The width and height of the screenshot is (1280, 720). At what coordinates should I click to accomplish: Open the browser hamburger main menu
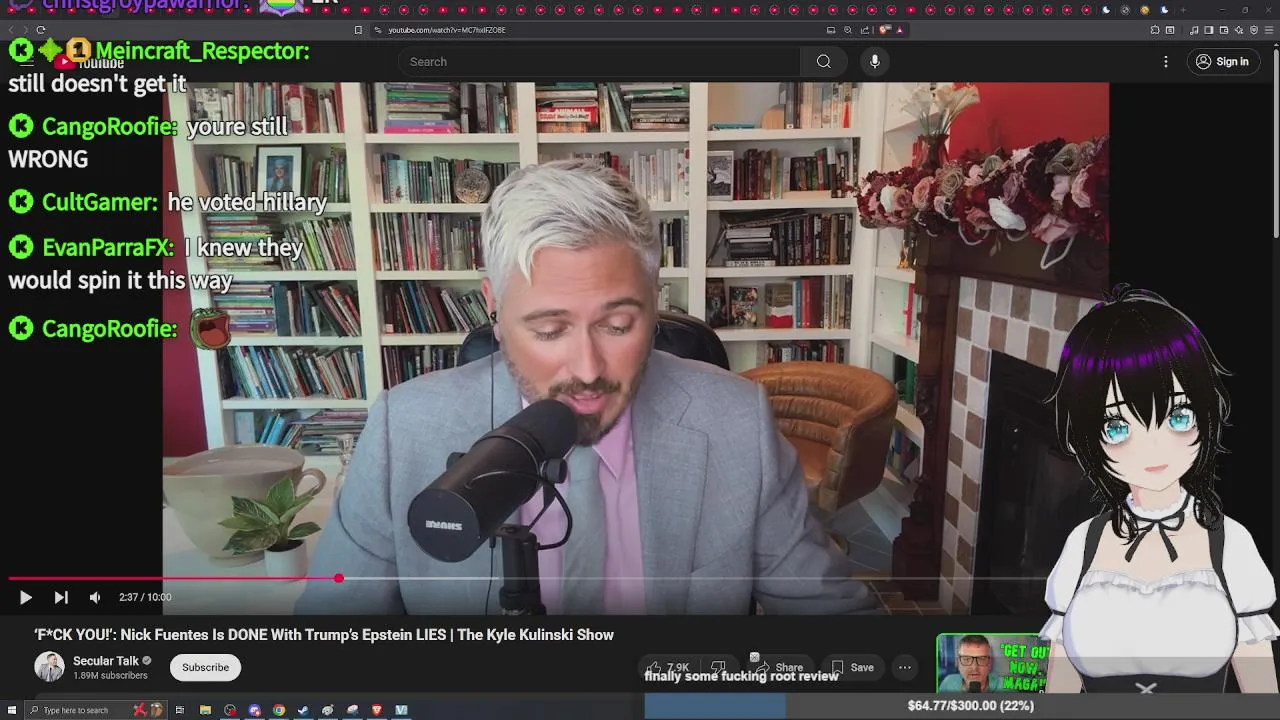tap(1268, 30)
